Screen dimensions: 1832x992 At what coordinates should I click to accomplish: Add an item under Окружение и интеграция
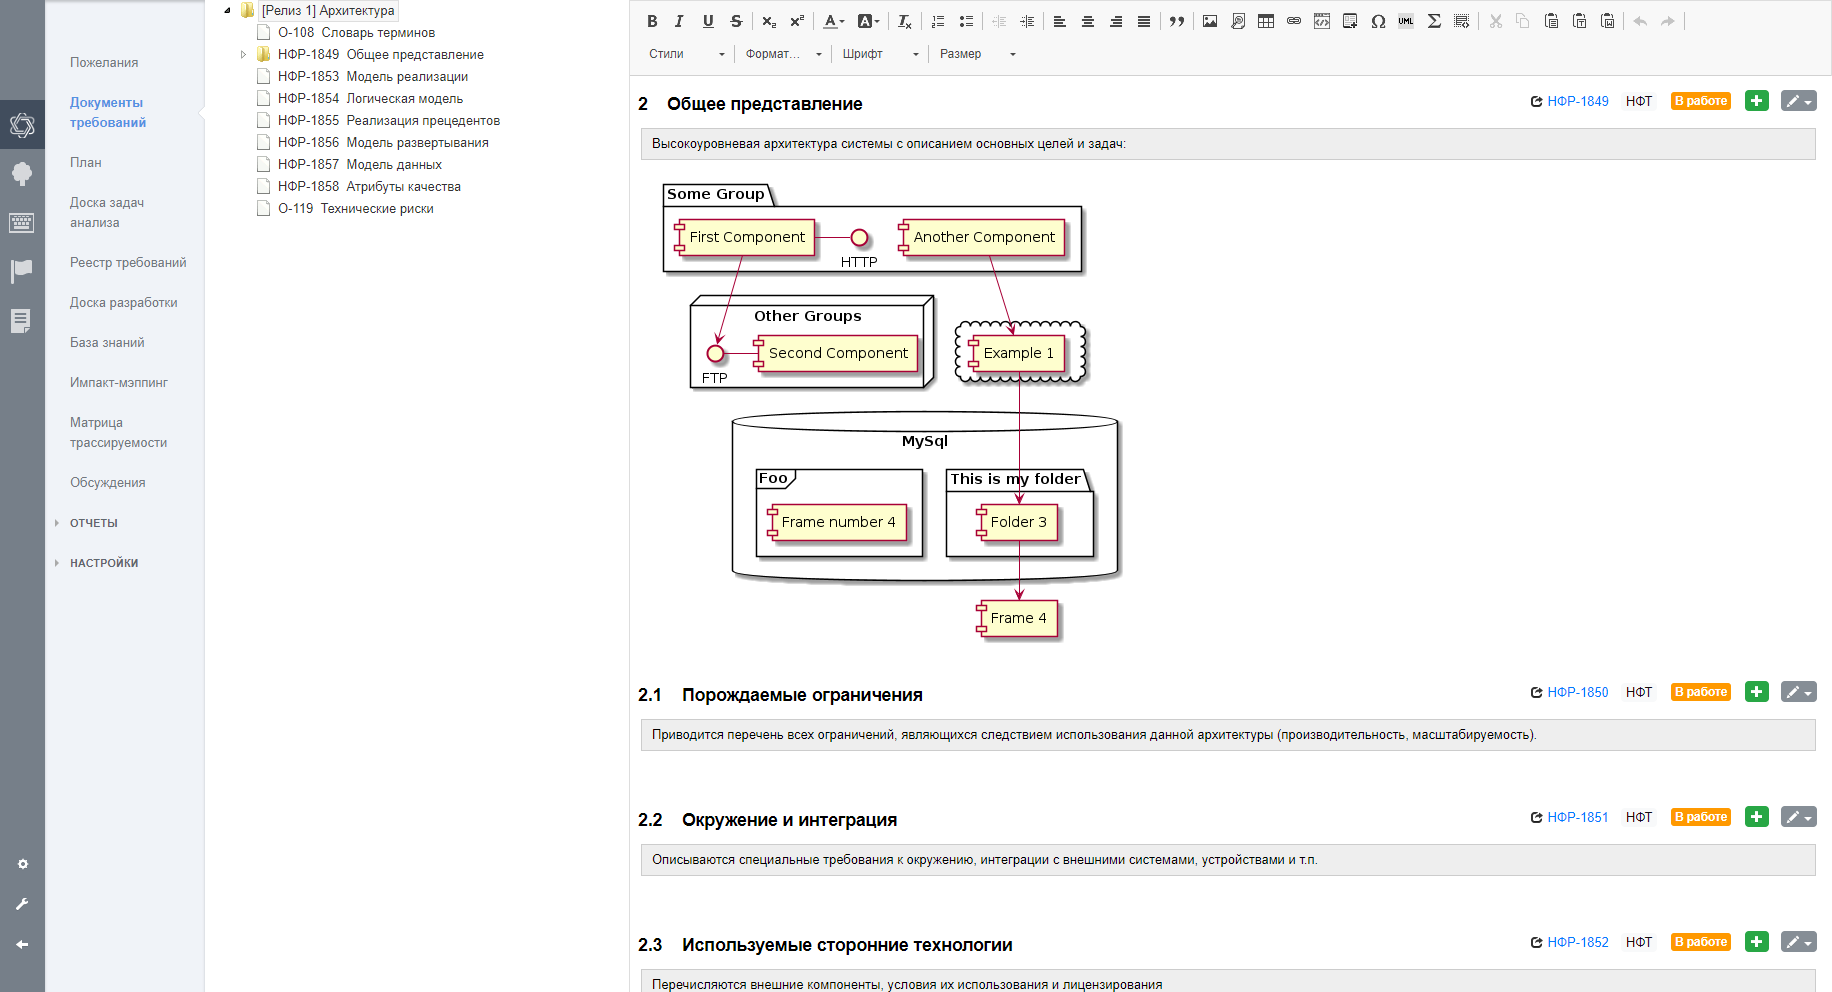pyautogui.click(x=1756, y=817)
